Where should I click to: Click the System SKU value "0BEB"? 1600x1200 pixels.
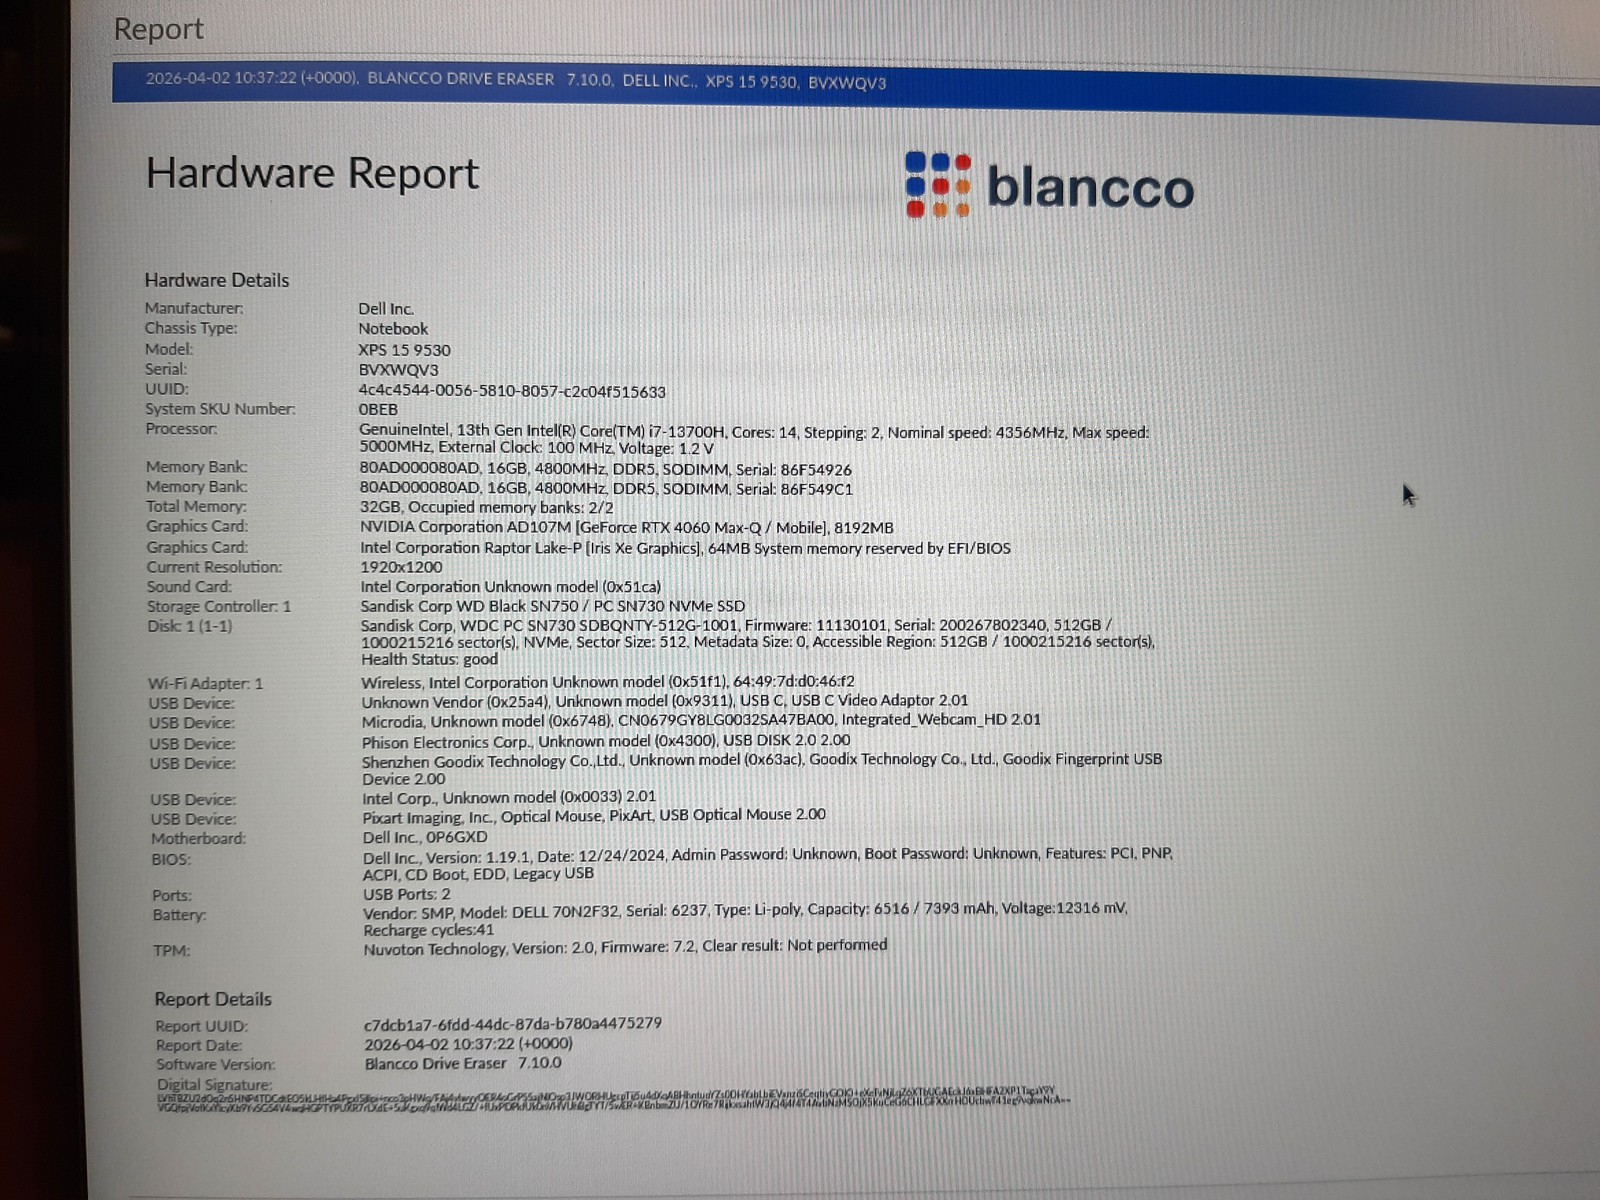click(x=378, y=409)
